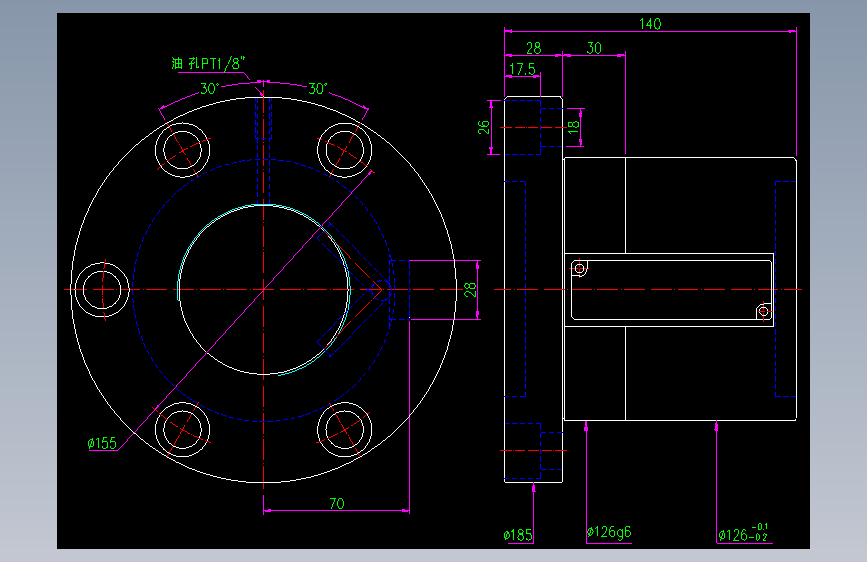Select the 140 overall length dimension
The height and width of the screenshot is (562, 867).
[650, 24]
